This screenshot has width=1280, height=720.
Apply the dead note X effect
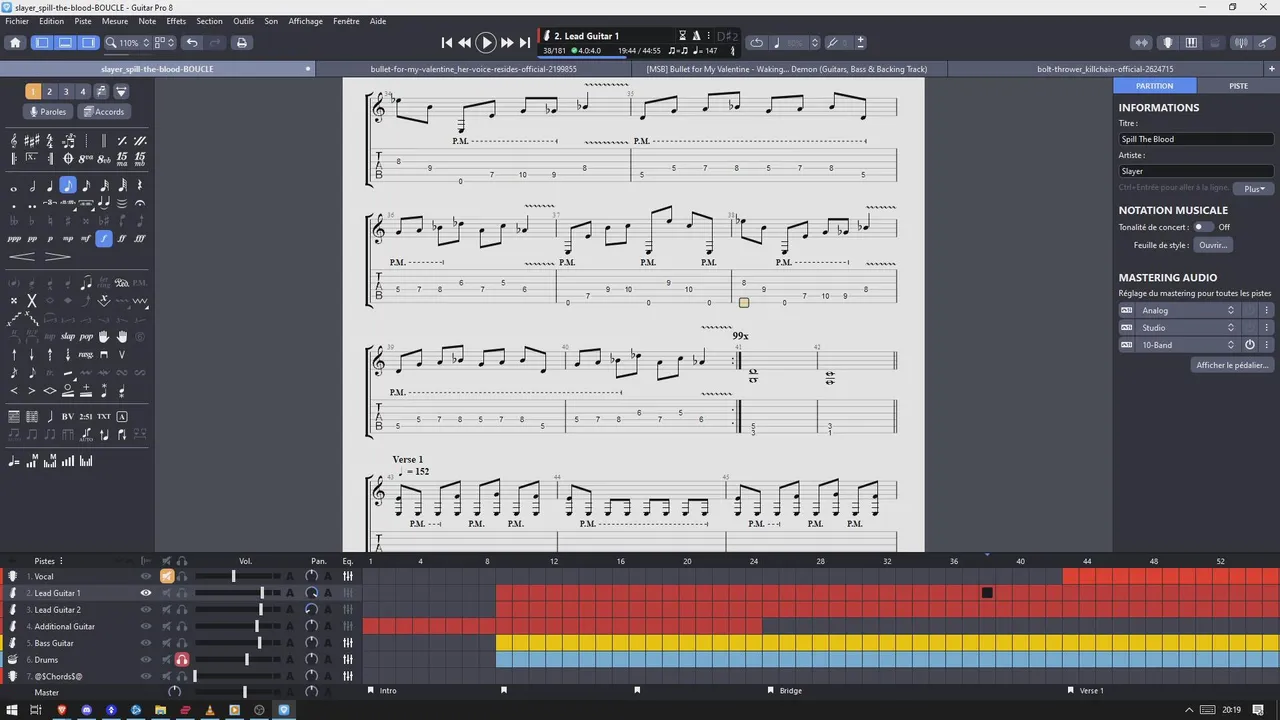[32, 300]
